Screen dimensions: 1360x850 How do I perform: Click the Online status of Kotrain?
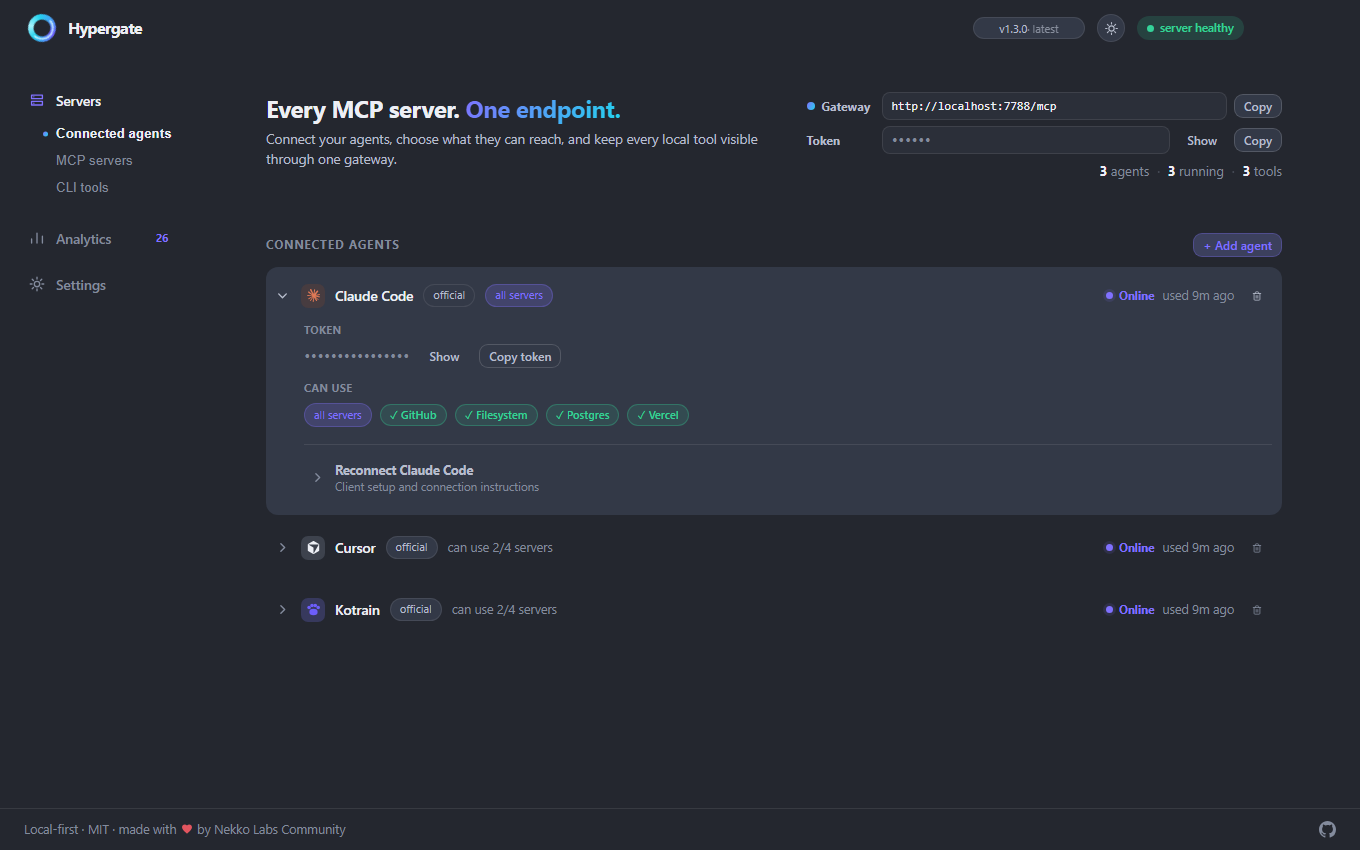1129,610
